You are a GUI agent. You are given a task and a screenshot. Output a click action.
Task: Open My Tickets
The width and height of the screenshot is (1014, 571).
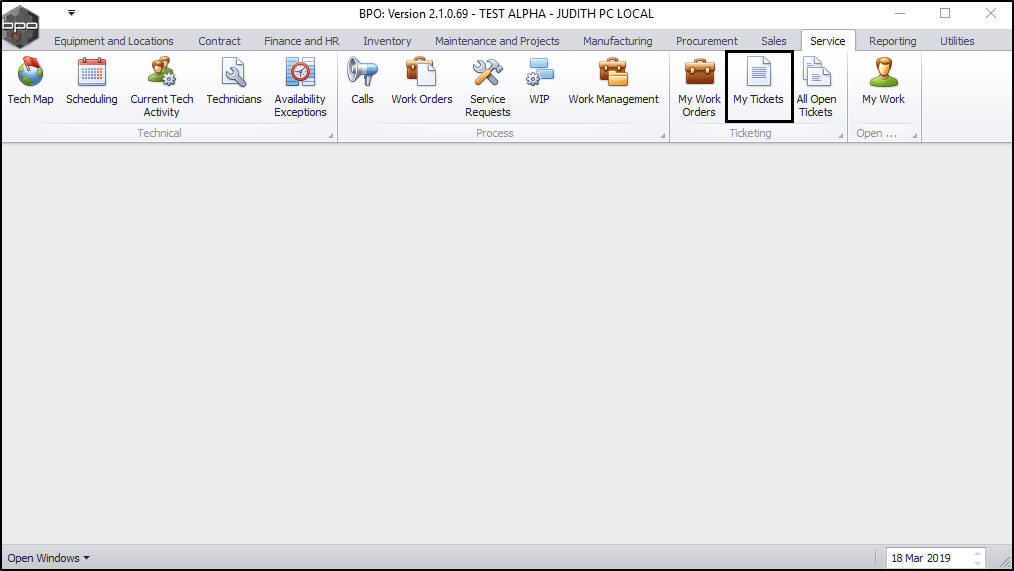[x=759, y=86]
